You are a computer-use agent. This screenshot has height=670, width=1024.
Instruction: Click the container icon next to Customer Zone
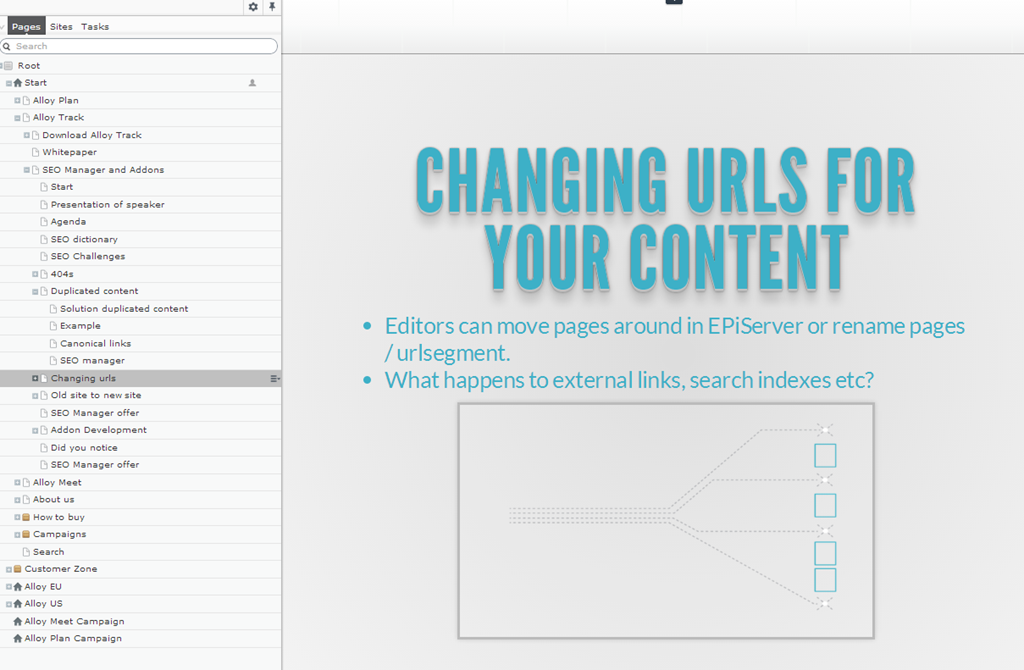[17, 569]
